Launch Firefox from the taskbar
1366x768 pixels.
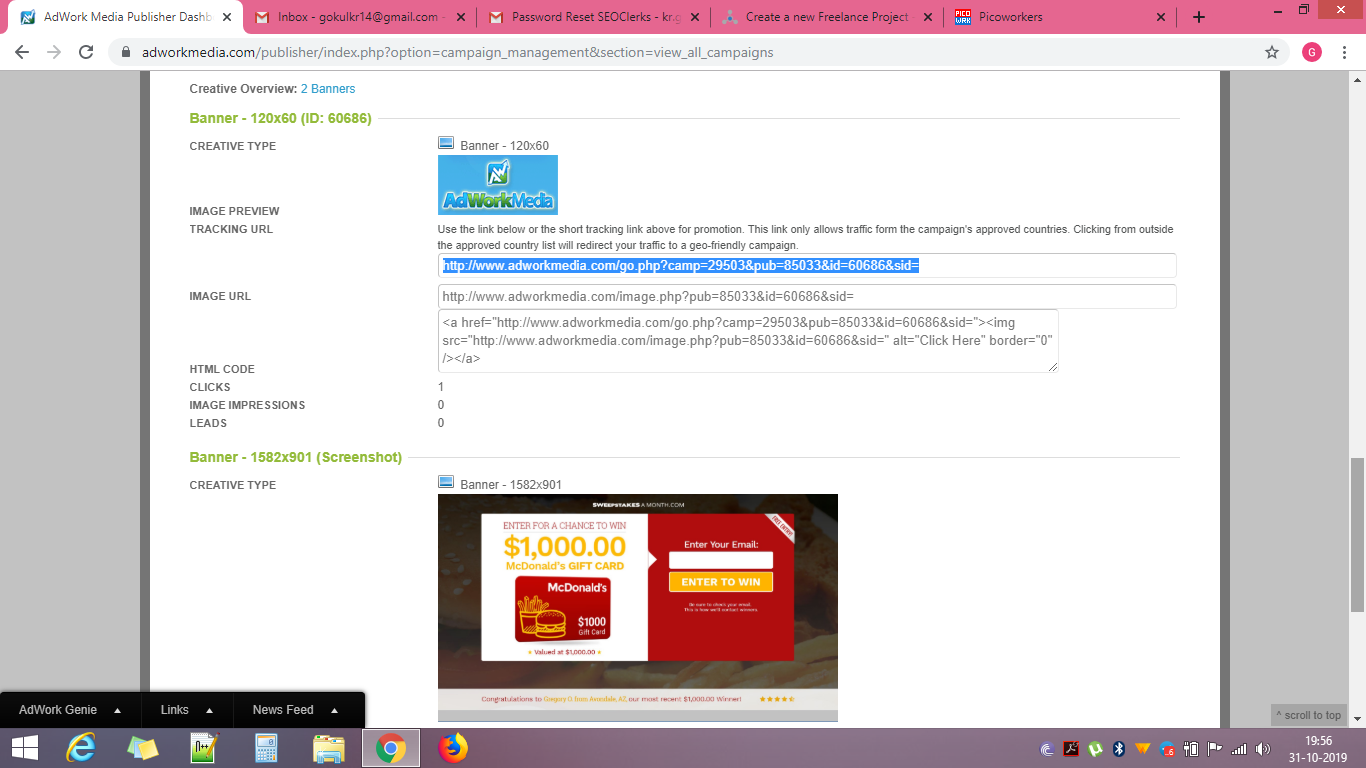coord(452,748)
